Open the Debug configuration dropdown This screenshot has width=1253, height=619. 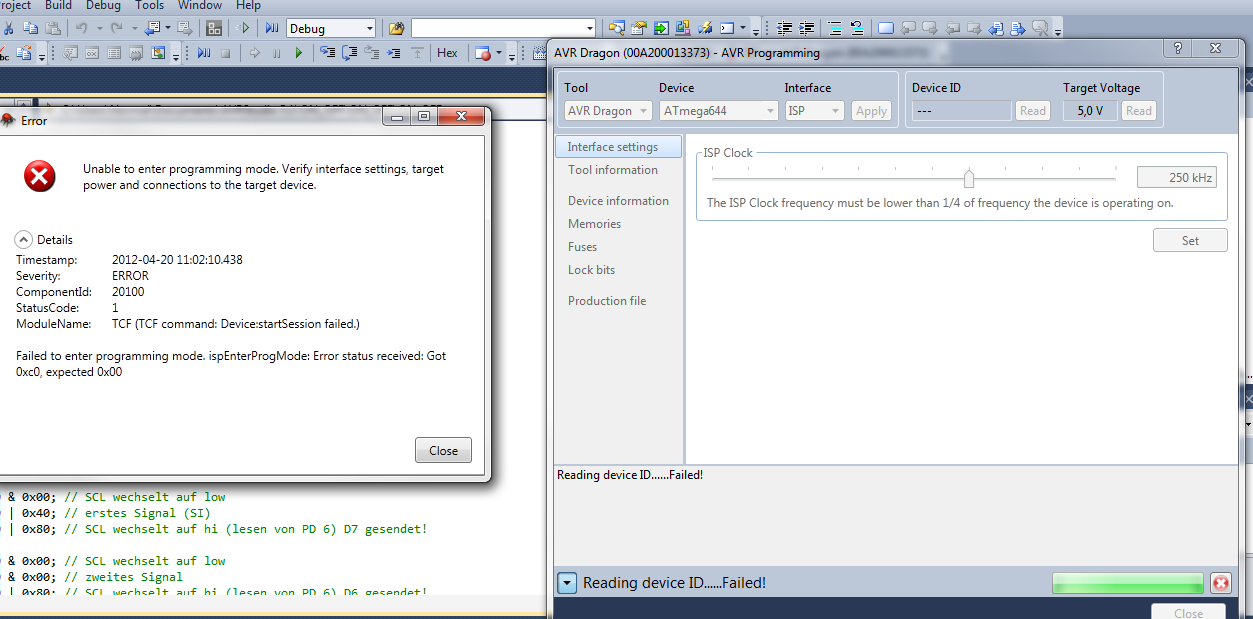370,28
